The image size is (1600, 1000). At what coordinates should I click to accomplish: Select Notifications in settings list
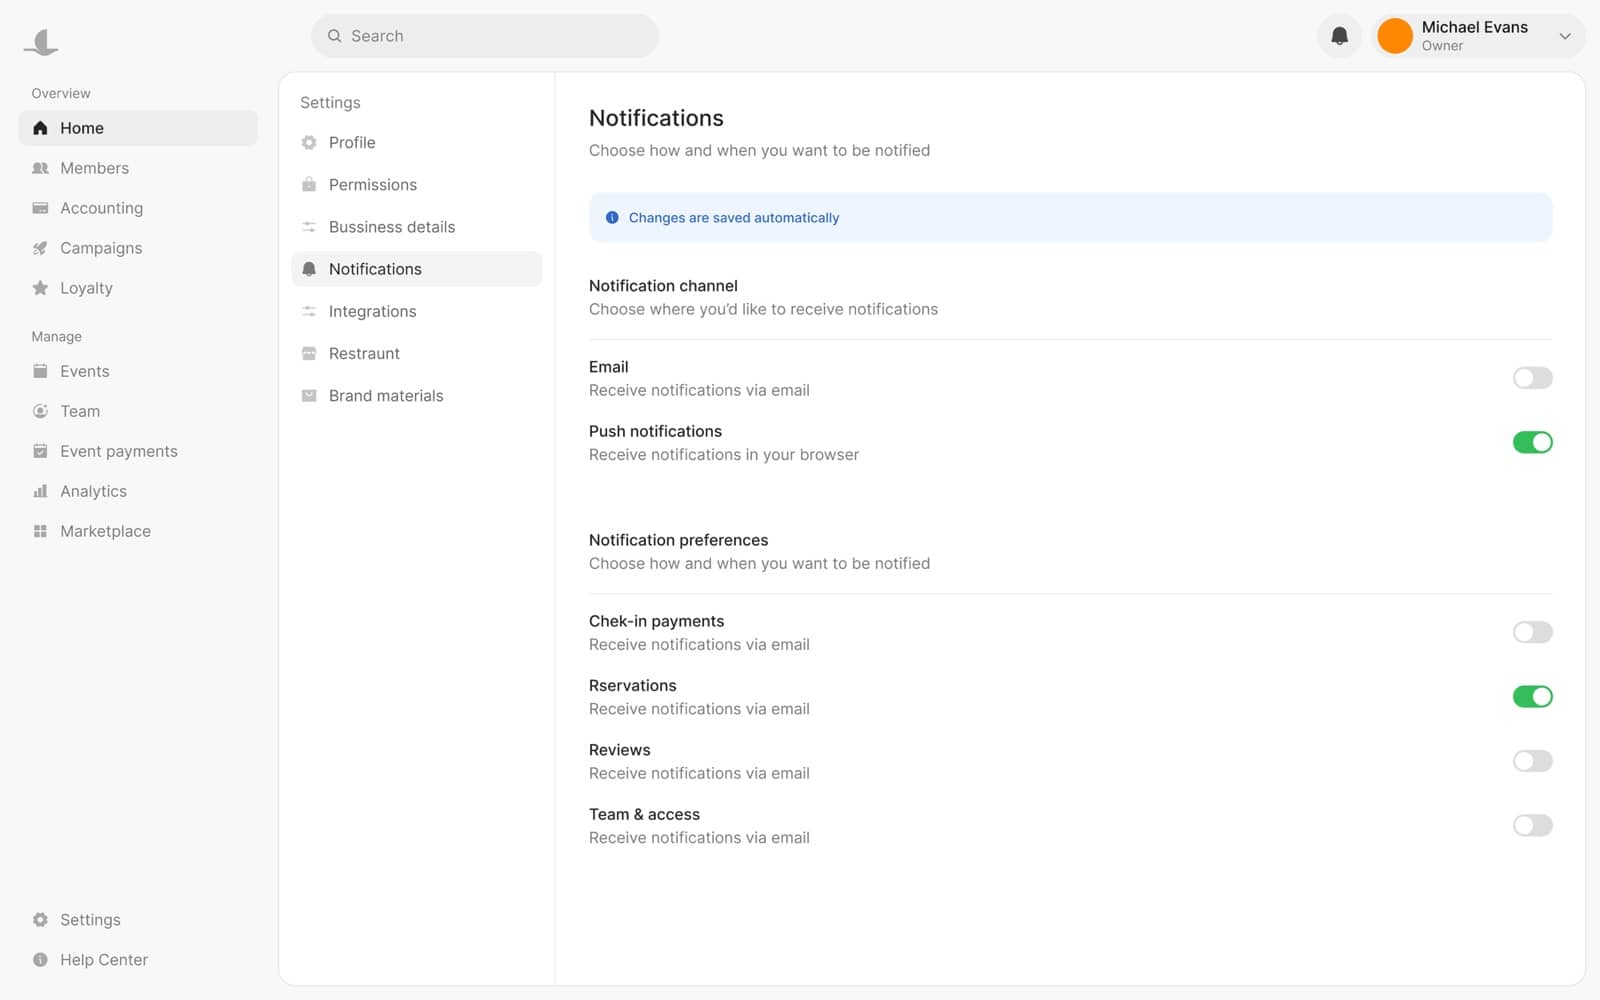point(416,269)
